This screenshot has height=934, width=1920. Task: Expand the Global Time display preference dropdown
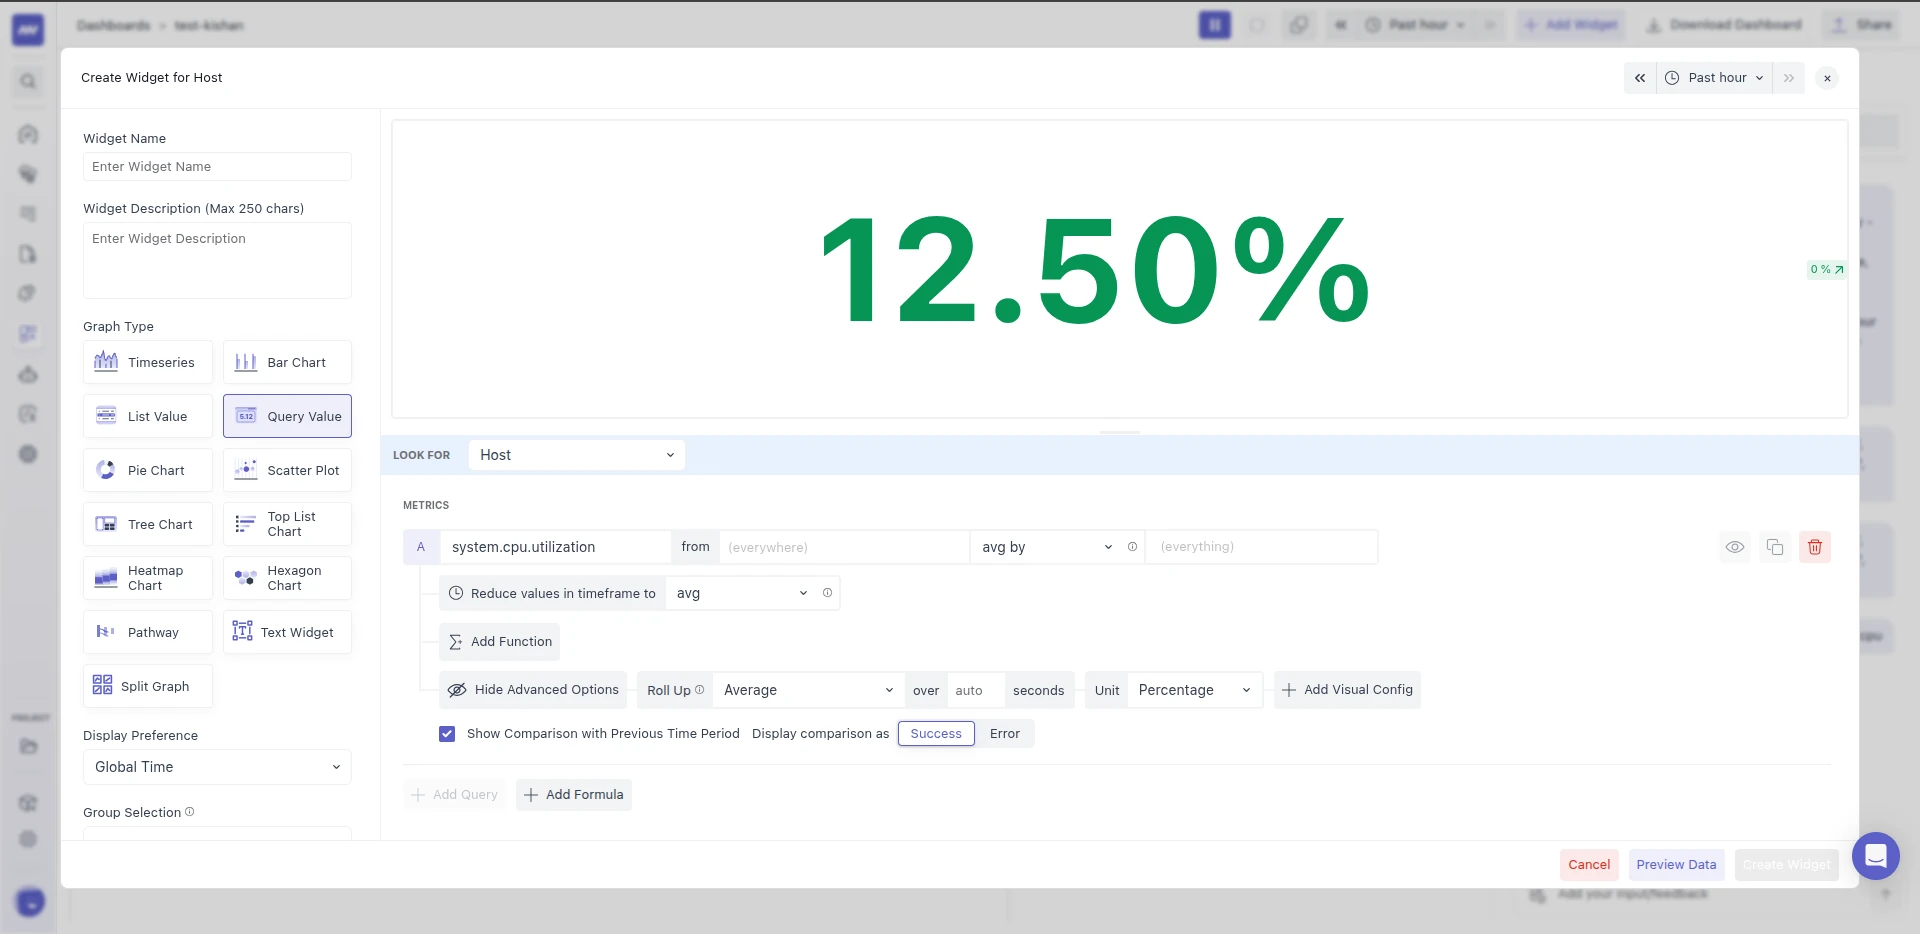217,767
